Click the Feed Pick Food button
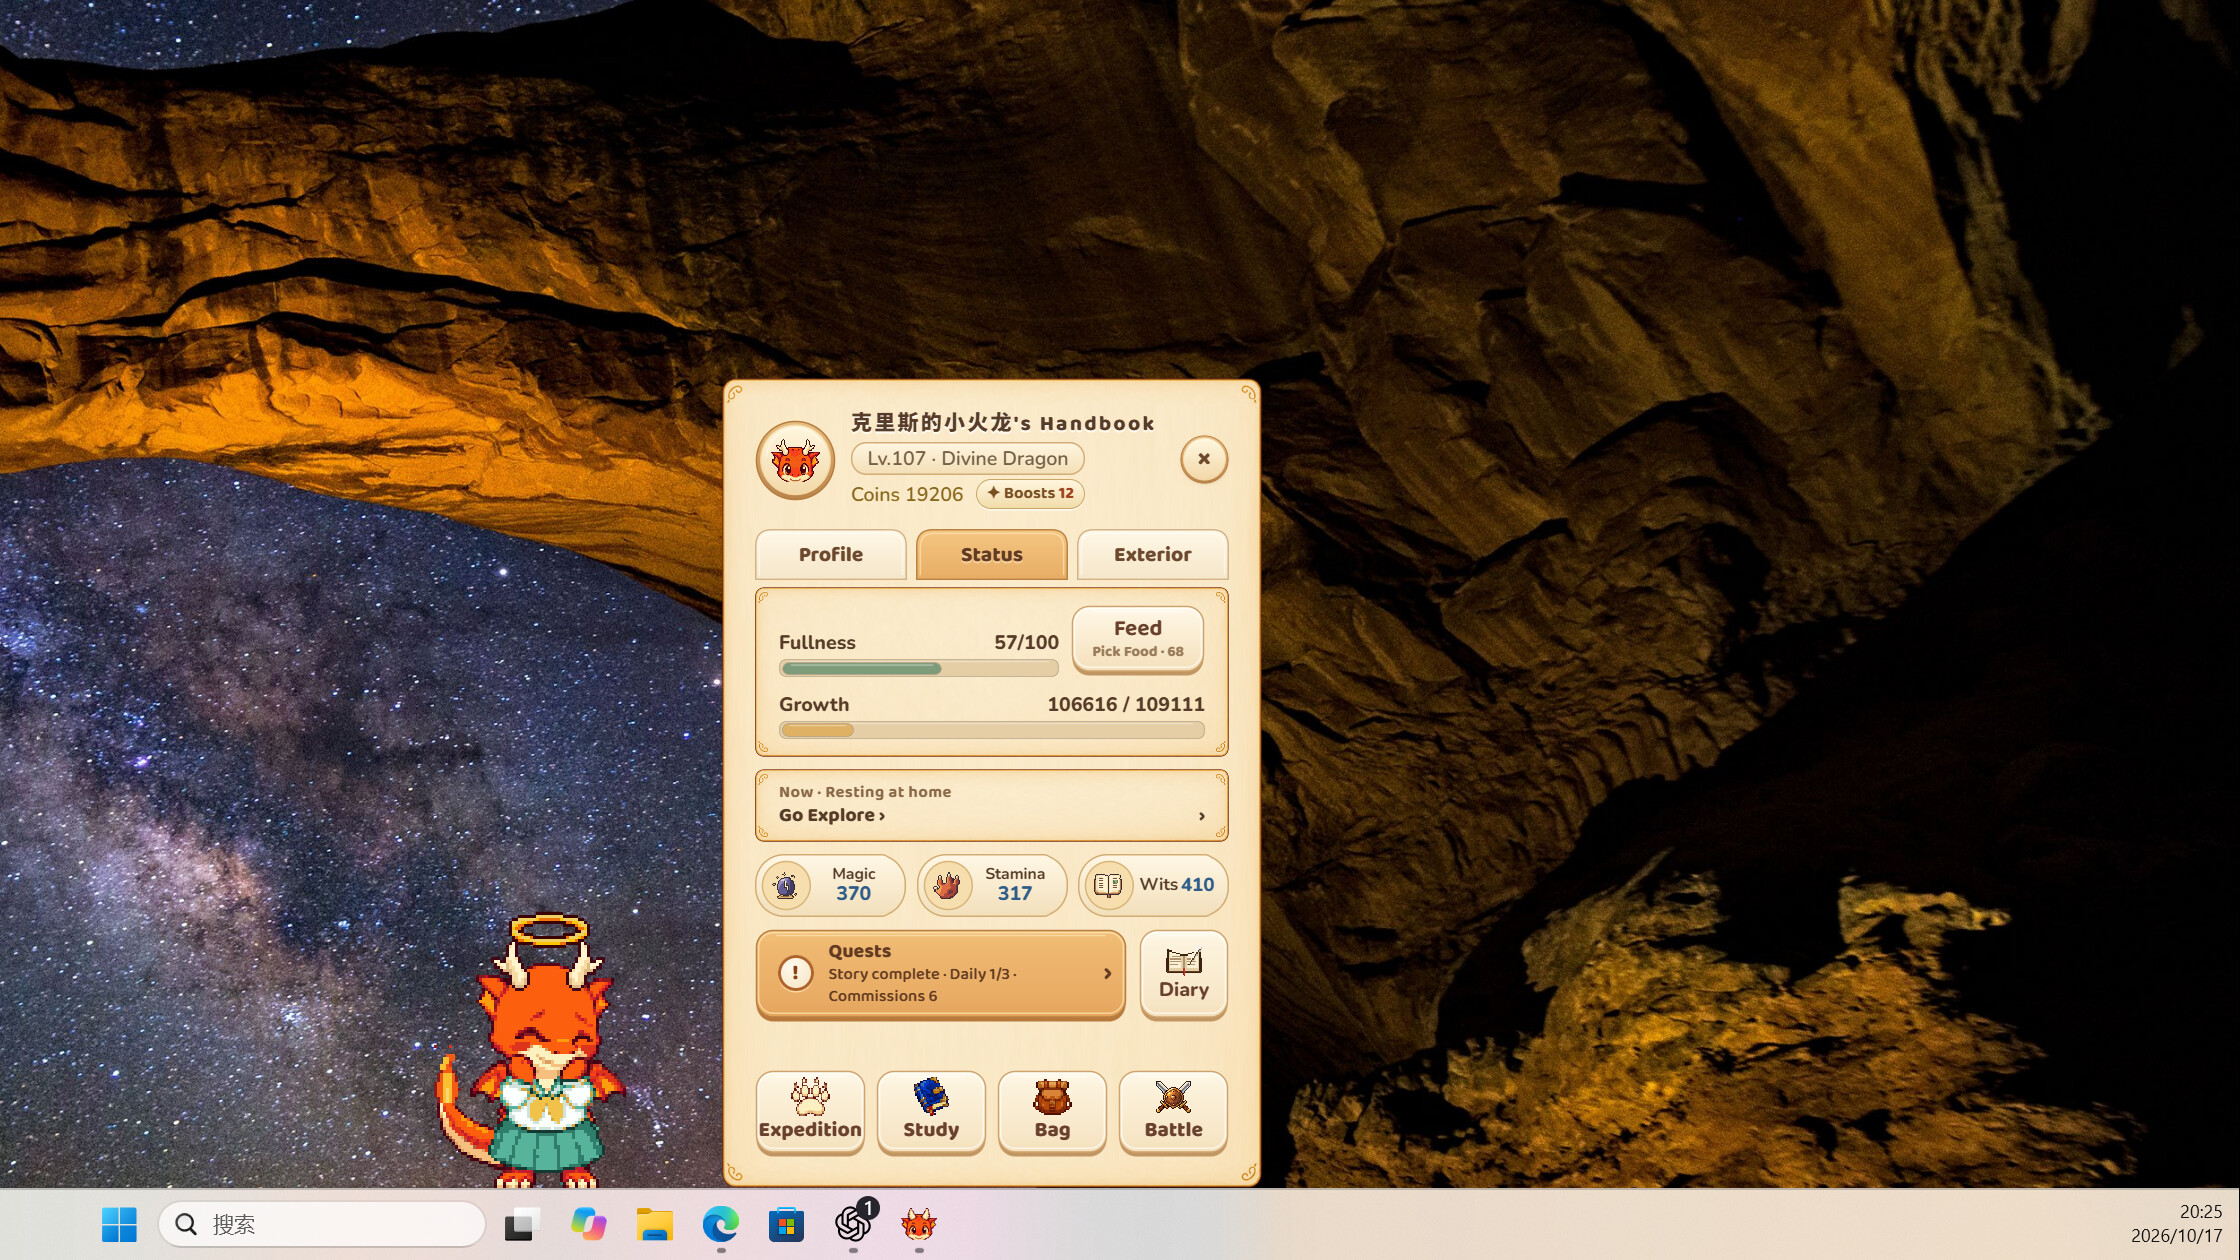2240x1260 pixels. (x=1137, y=639)
